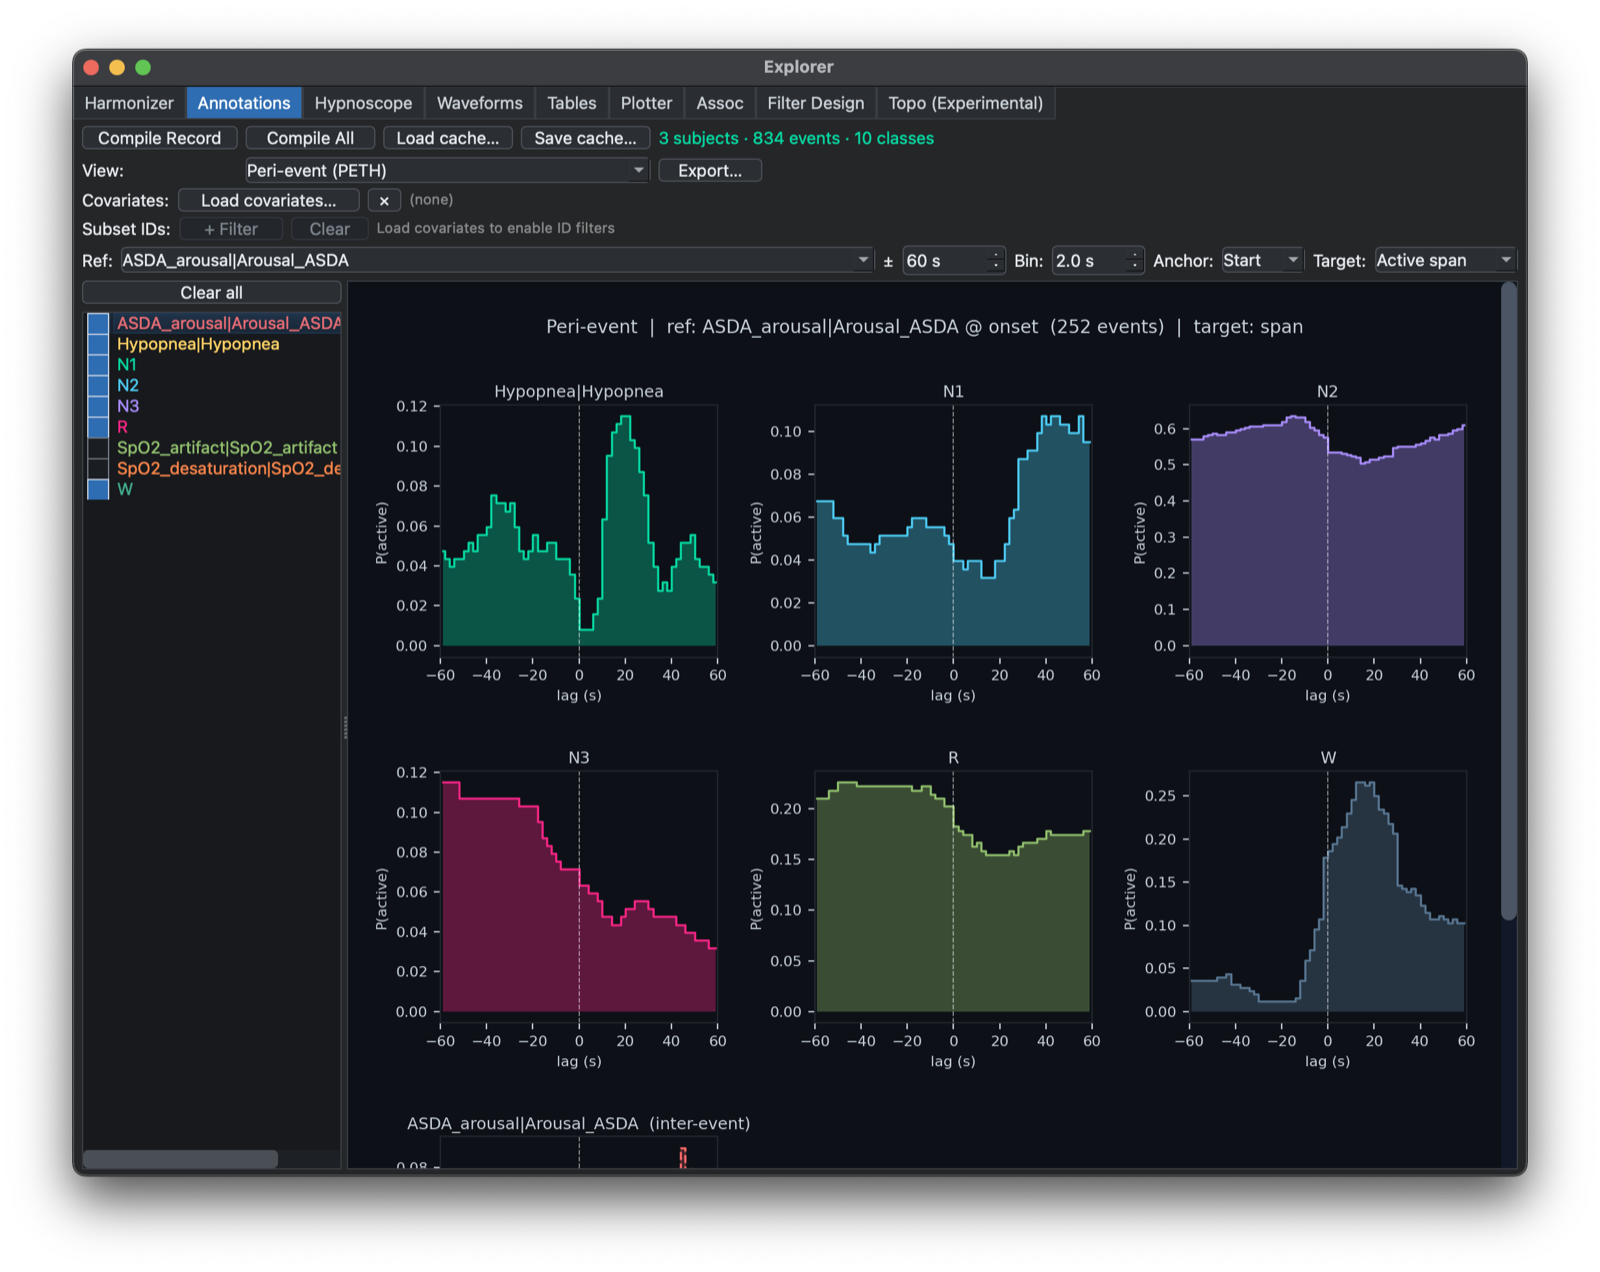
Task: Click the "ASDA_arousal|Arousal_ASDA (inter-event)" plot title
Action: (578, 1124)
